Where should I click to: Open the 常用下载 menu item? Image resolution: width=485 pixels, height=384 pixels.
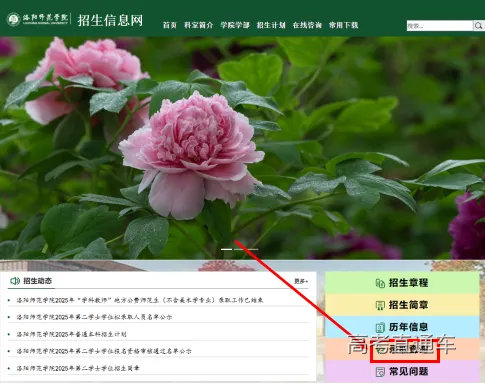pyautogui.click(x=344, y=25)
